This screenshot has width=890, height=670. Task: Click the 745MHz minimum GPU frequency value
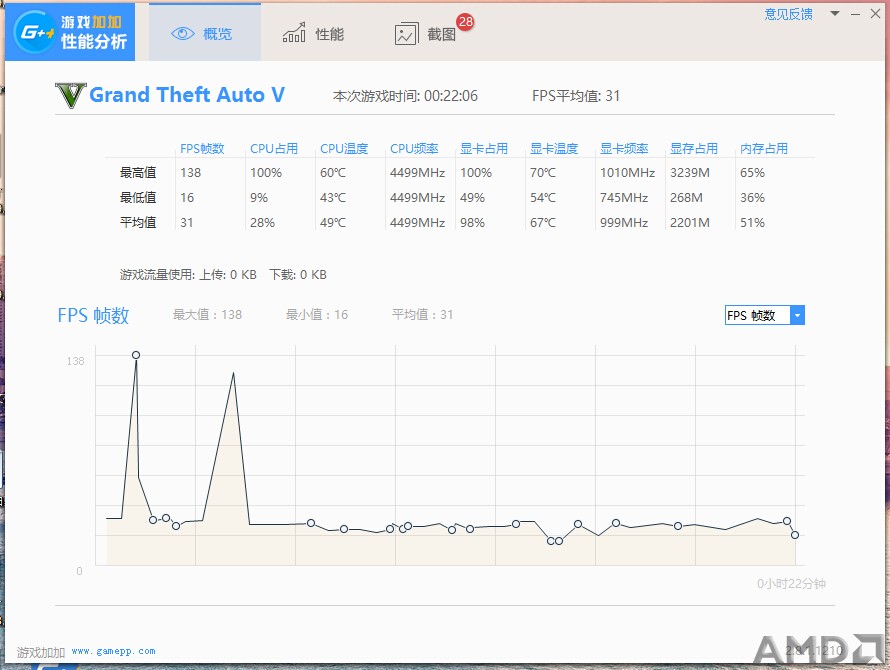(x=624, y=198)
